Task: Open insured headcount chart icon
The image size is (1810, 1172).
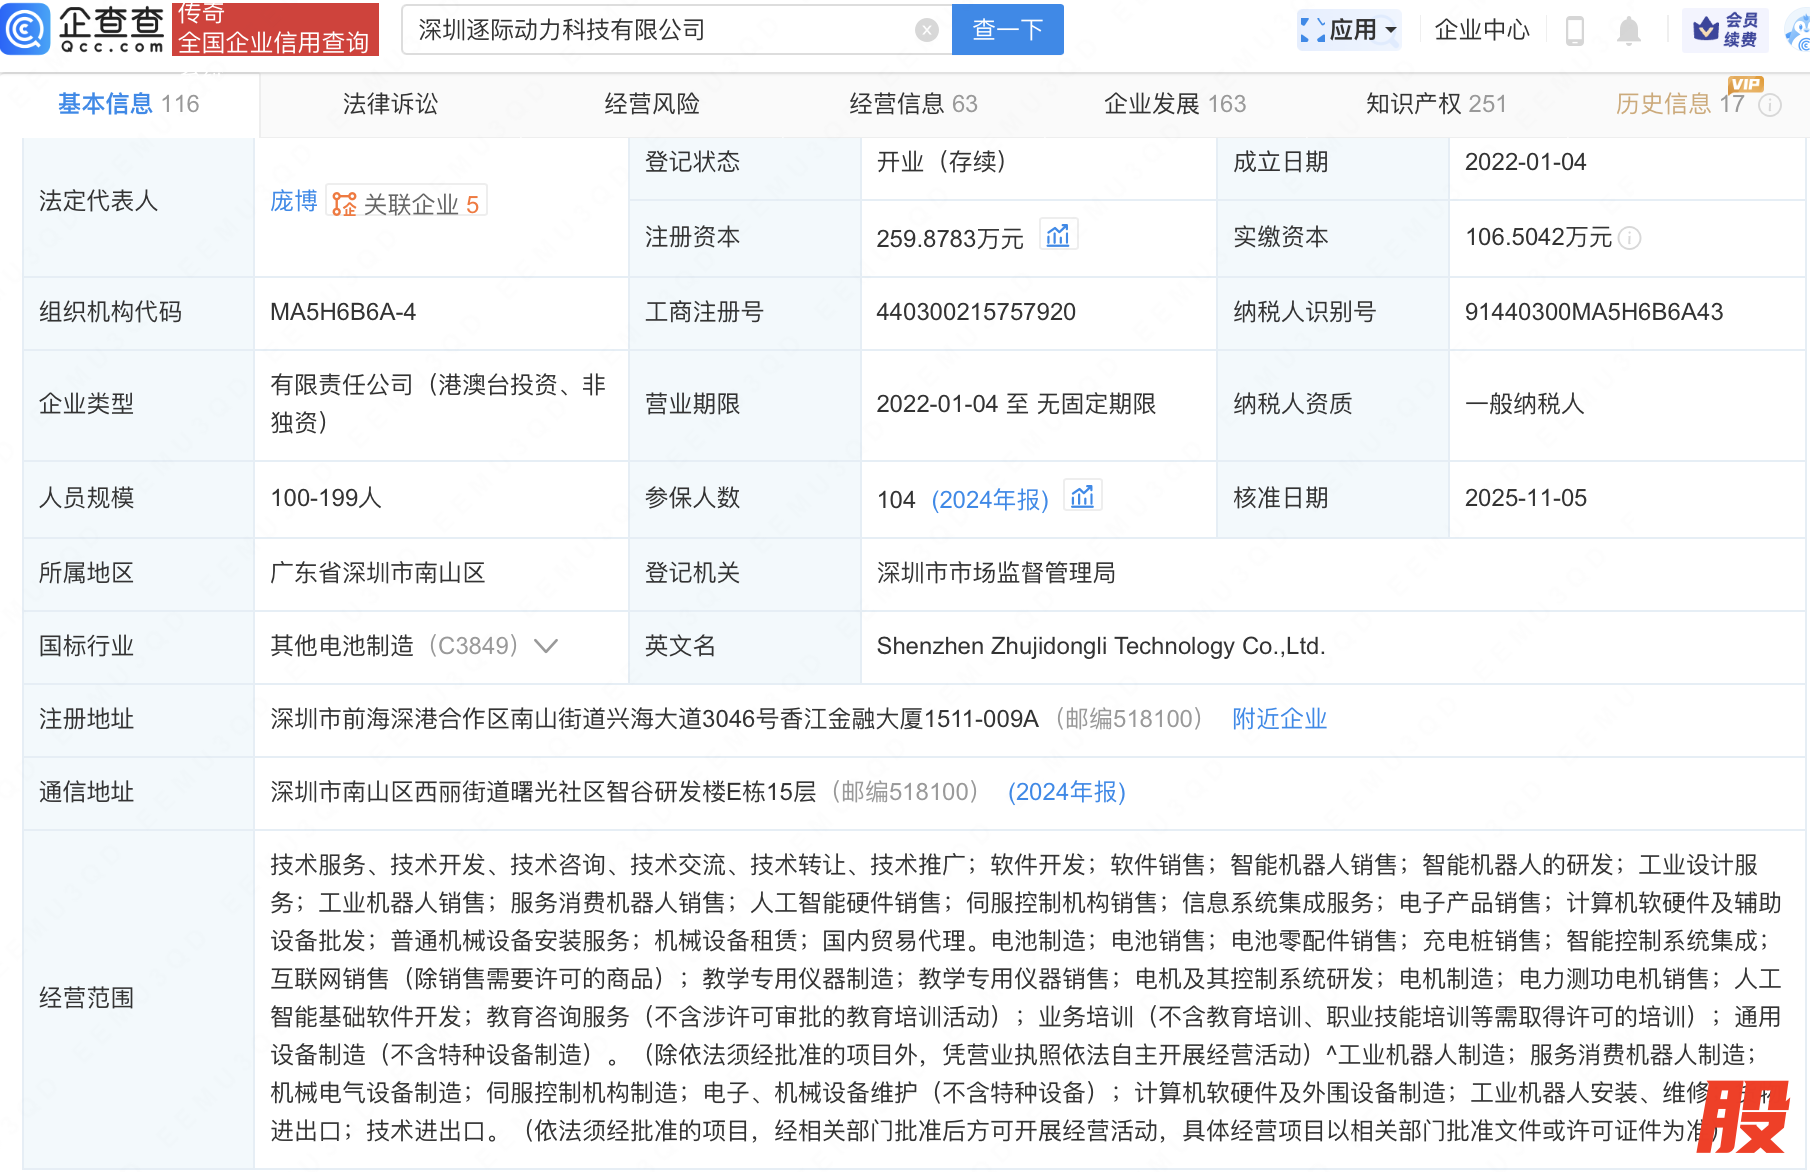Action: [1082, 497]
